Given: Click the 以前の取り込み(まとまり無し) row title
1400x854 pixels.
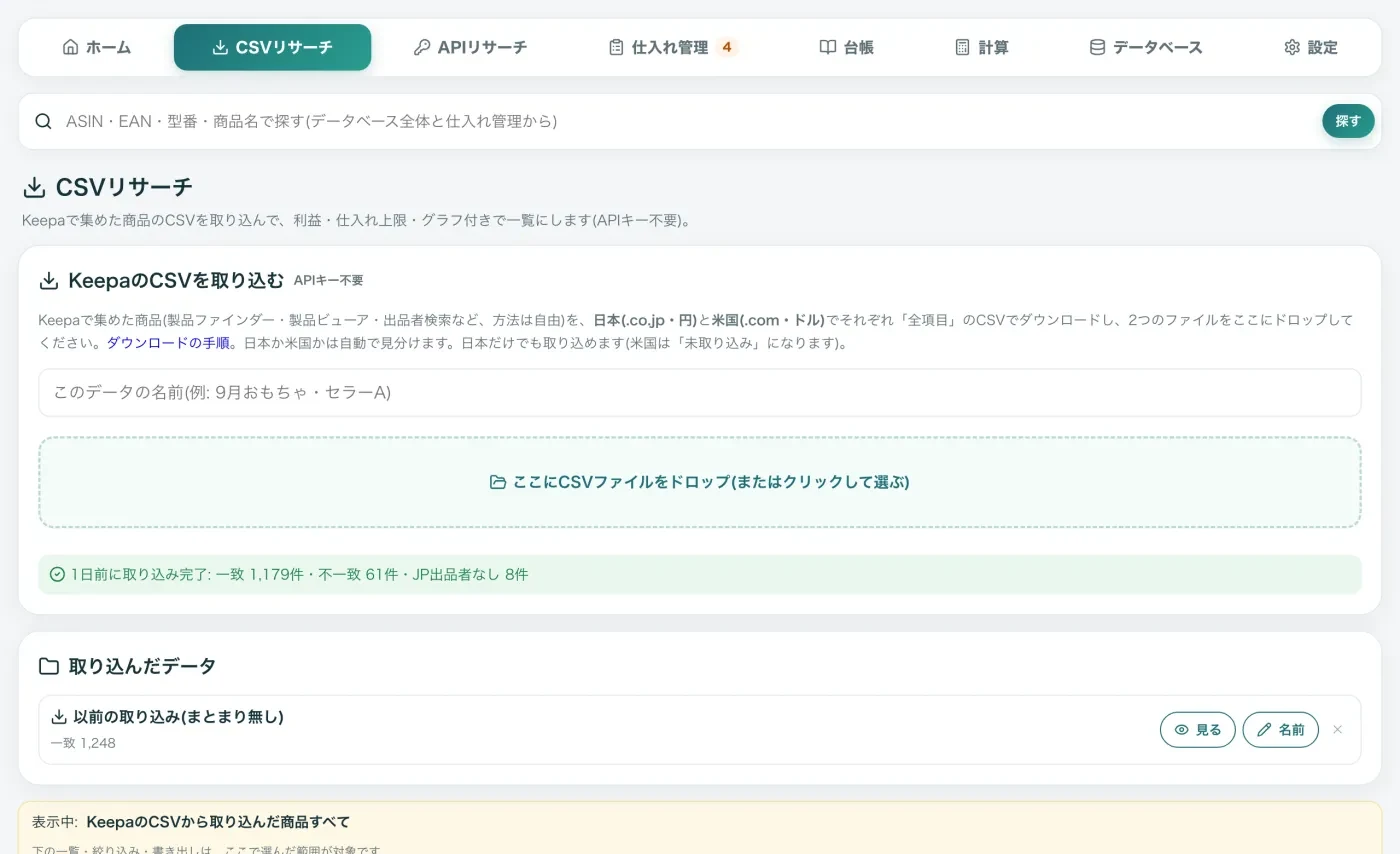Looking at the screenshot, I should click(179, 717).
